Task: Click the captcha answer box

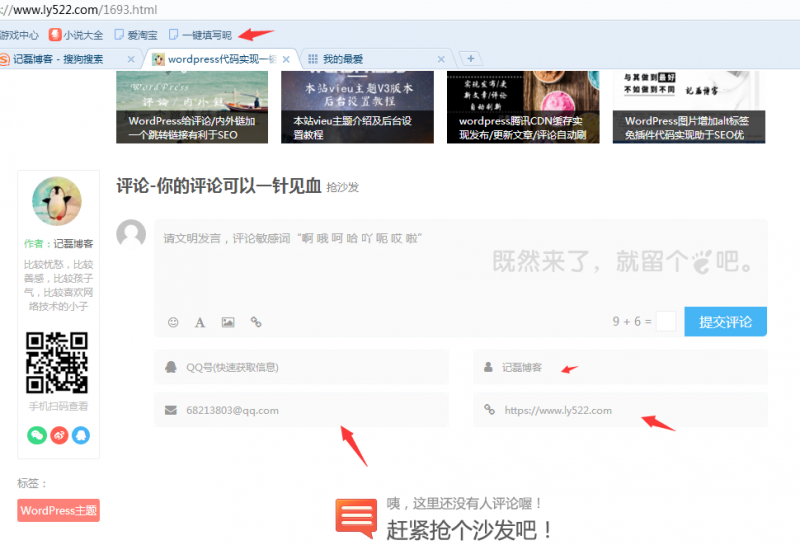Action: (666, 321)
